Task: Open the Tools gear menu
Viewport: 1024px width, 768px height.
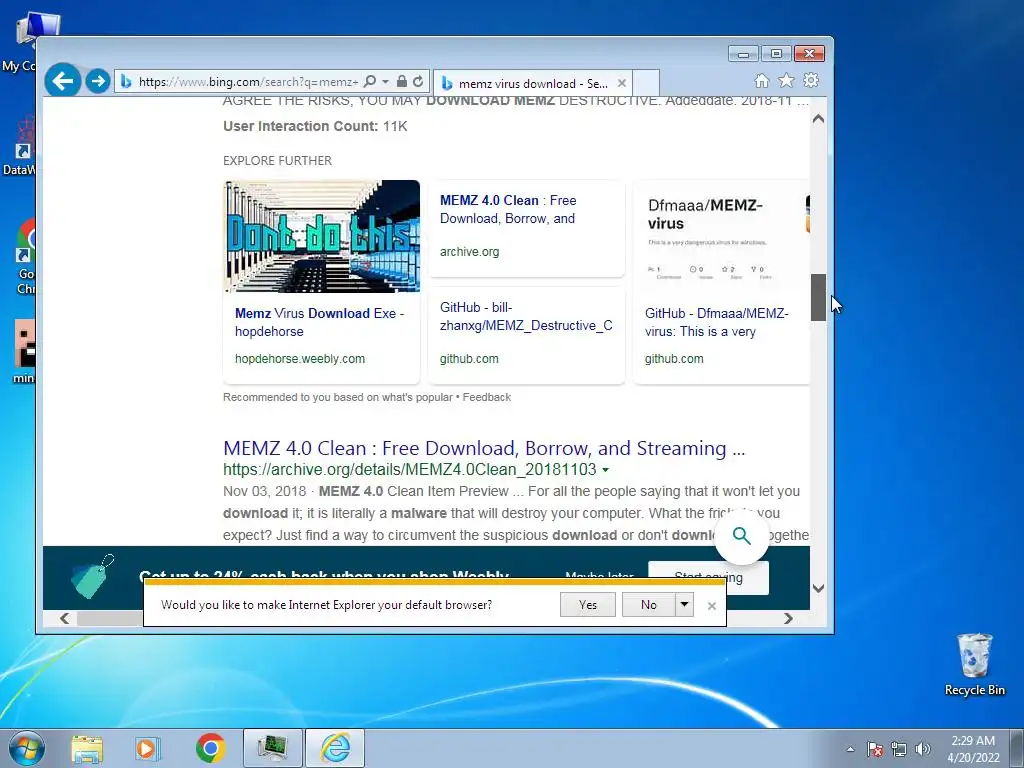Action: click(811, 80)
